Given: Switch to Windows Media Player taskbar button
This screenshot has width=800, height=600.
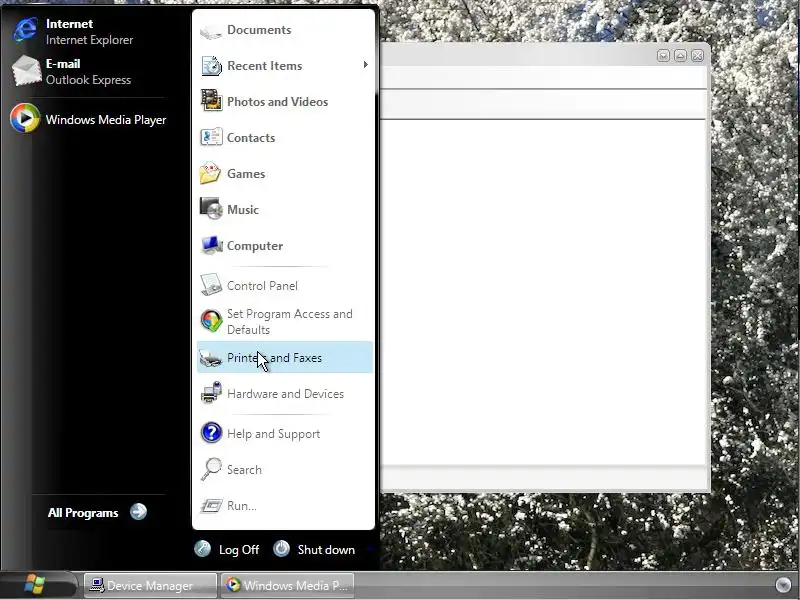Looking at the screenshot, I should click(x=289, y=585).
